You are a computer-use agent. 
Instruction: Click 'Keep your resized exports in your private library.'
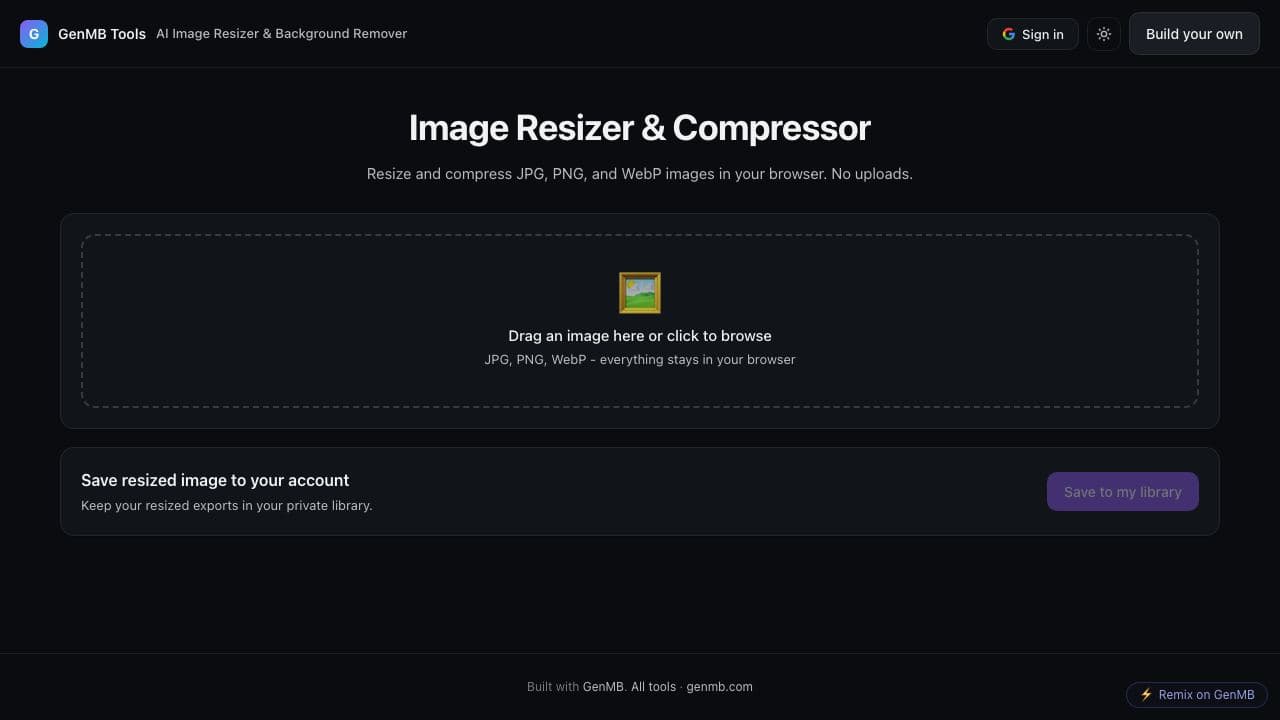227,506
